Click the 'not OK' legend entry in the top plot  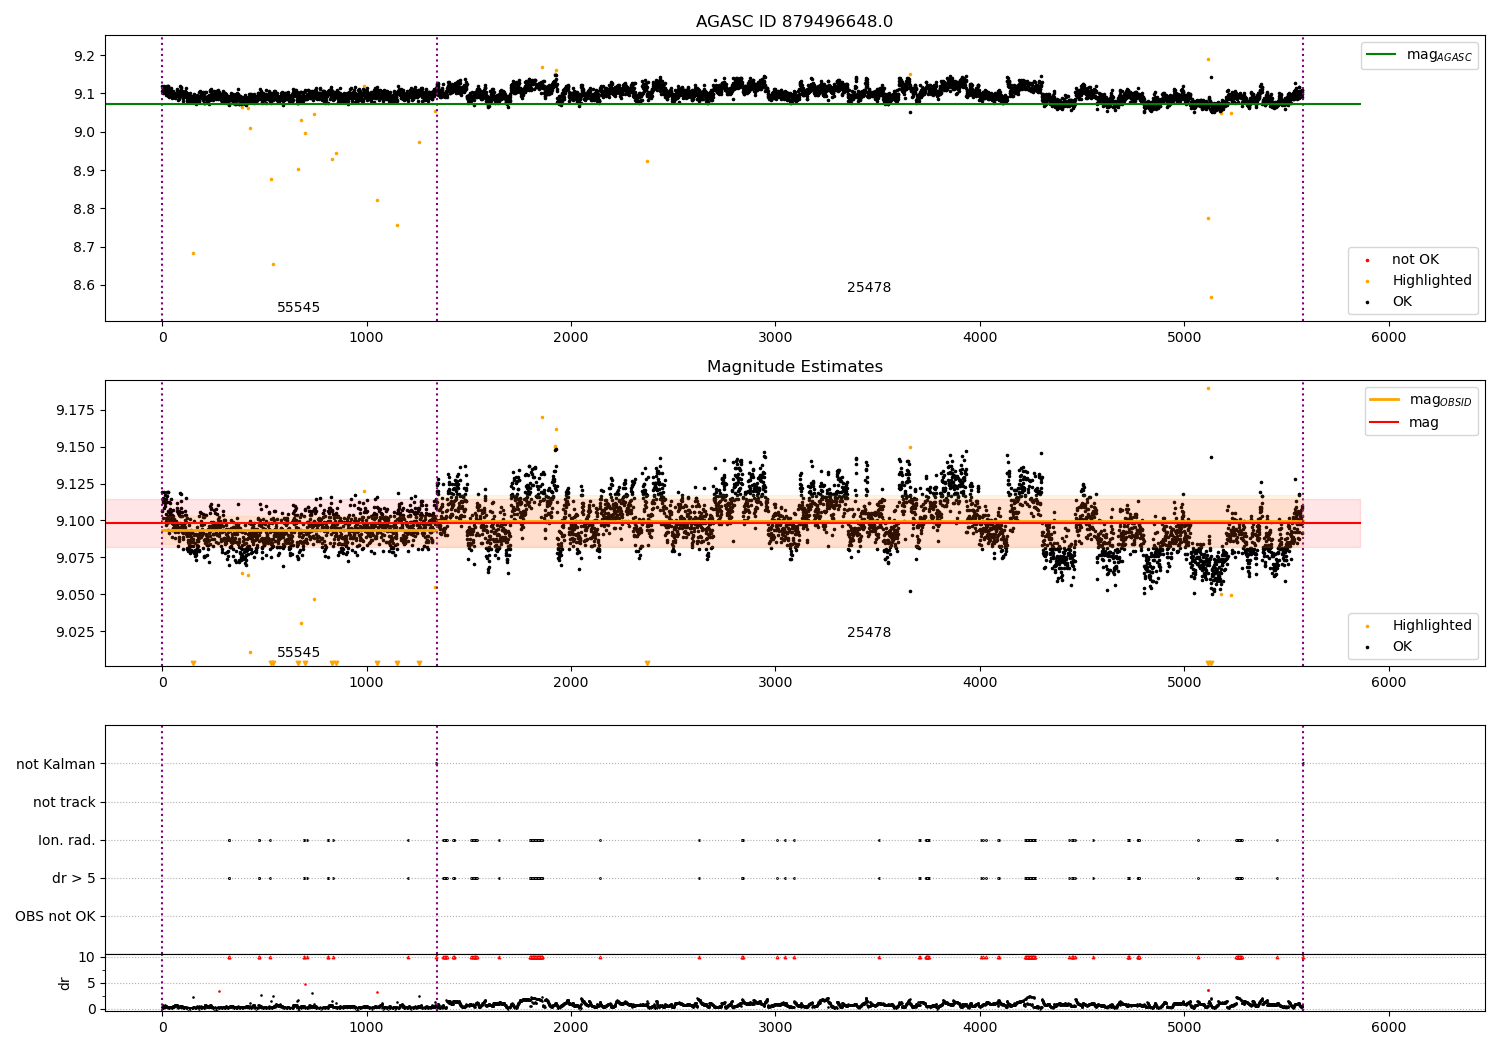coord(1415,260)
